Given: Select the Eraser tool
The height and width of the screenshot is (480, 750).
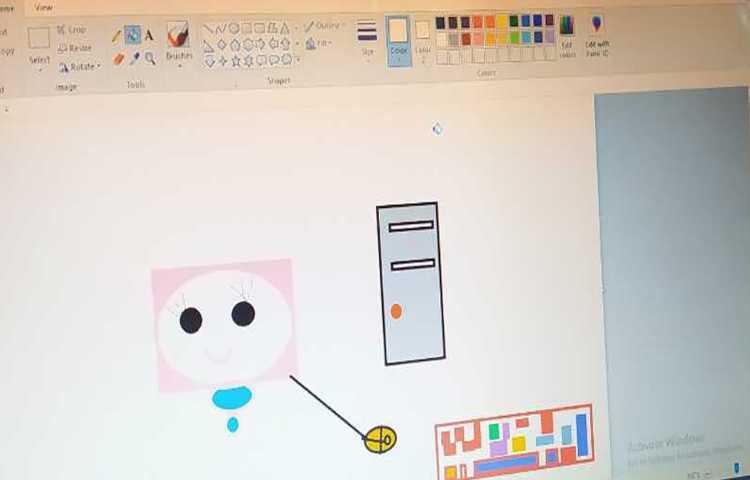Looking at the screenshot, I should (x=118, y=59).
